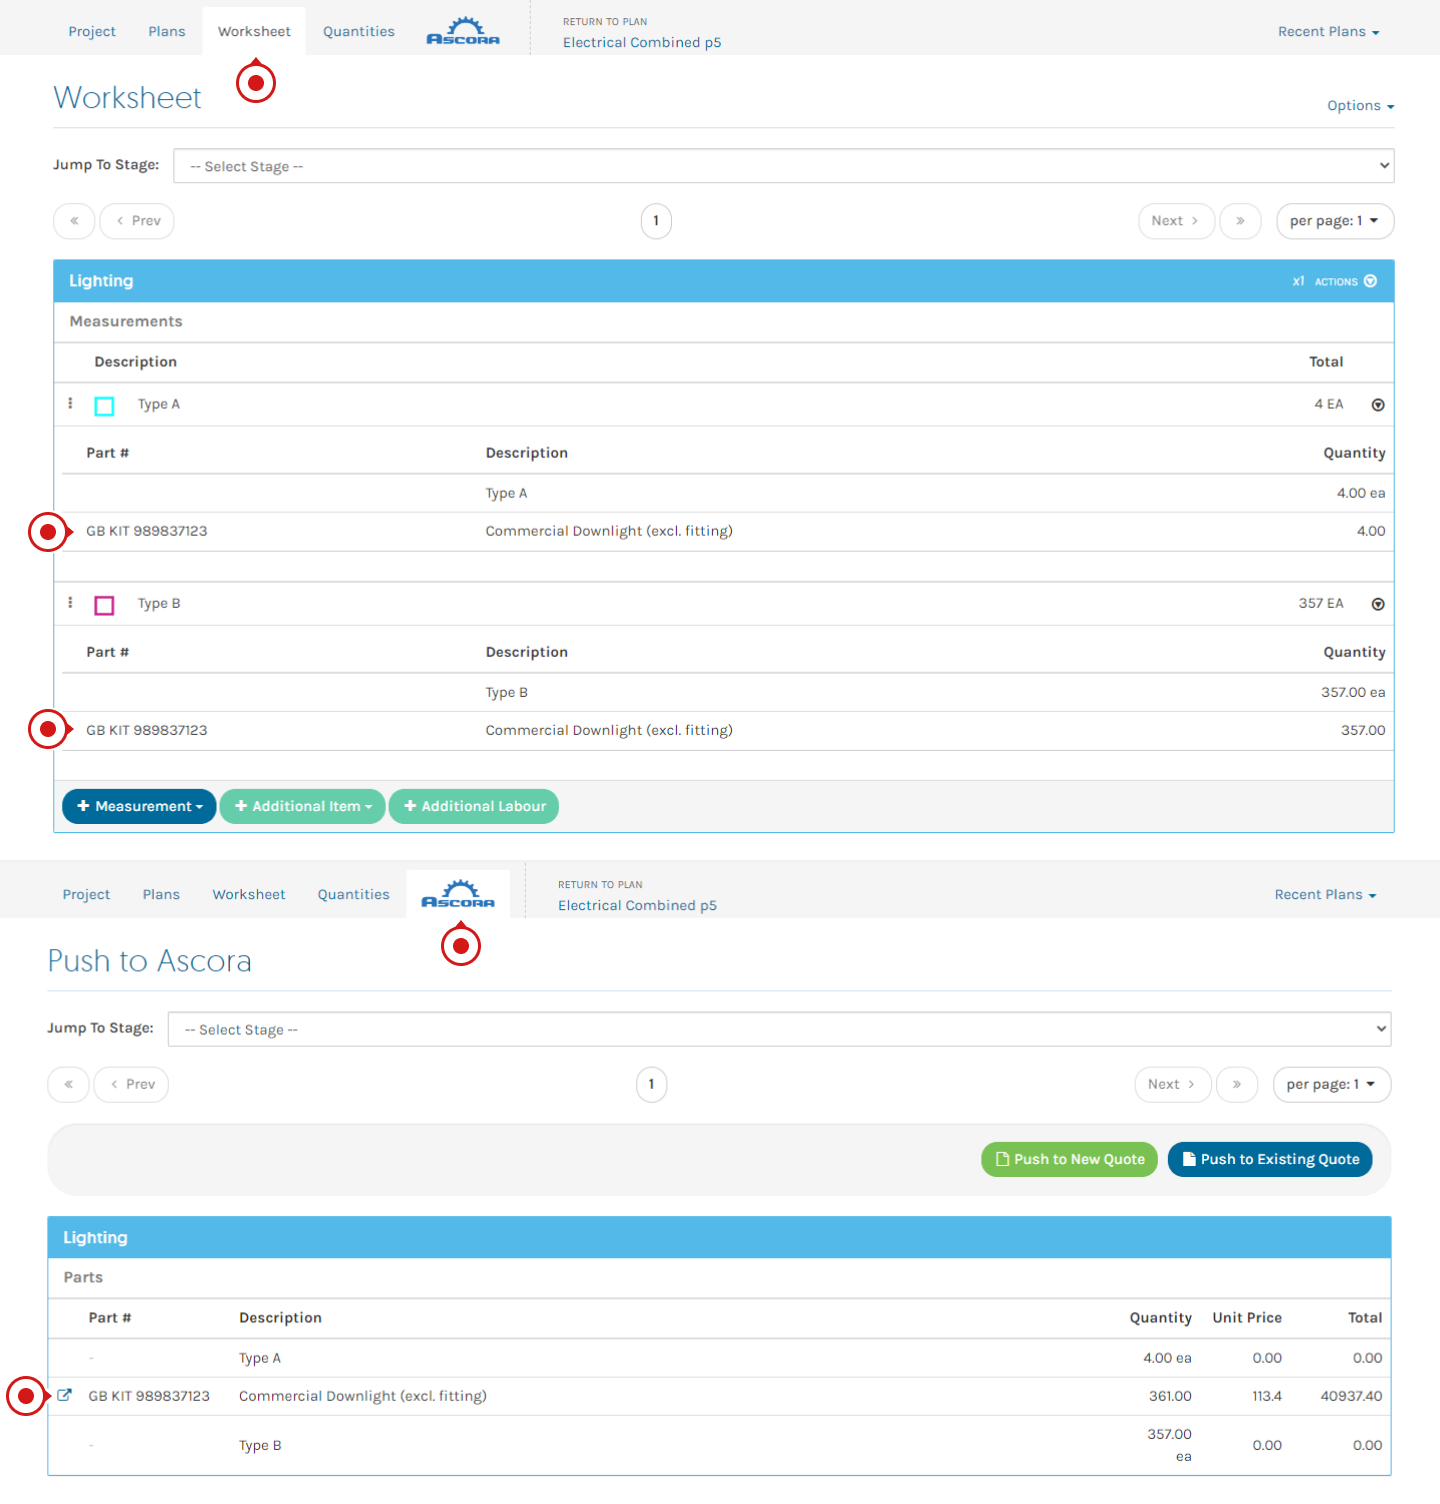The image size is (1440, 1504).
Task: Click the Type B row drag handle dots
Action: (x=70, y=602)
